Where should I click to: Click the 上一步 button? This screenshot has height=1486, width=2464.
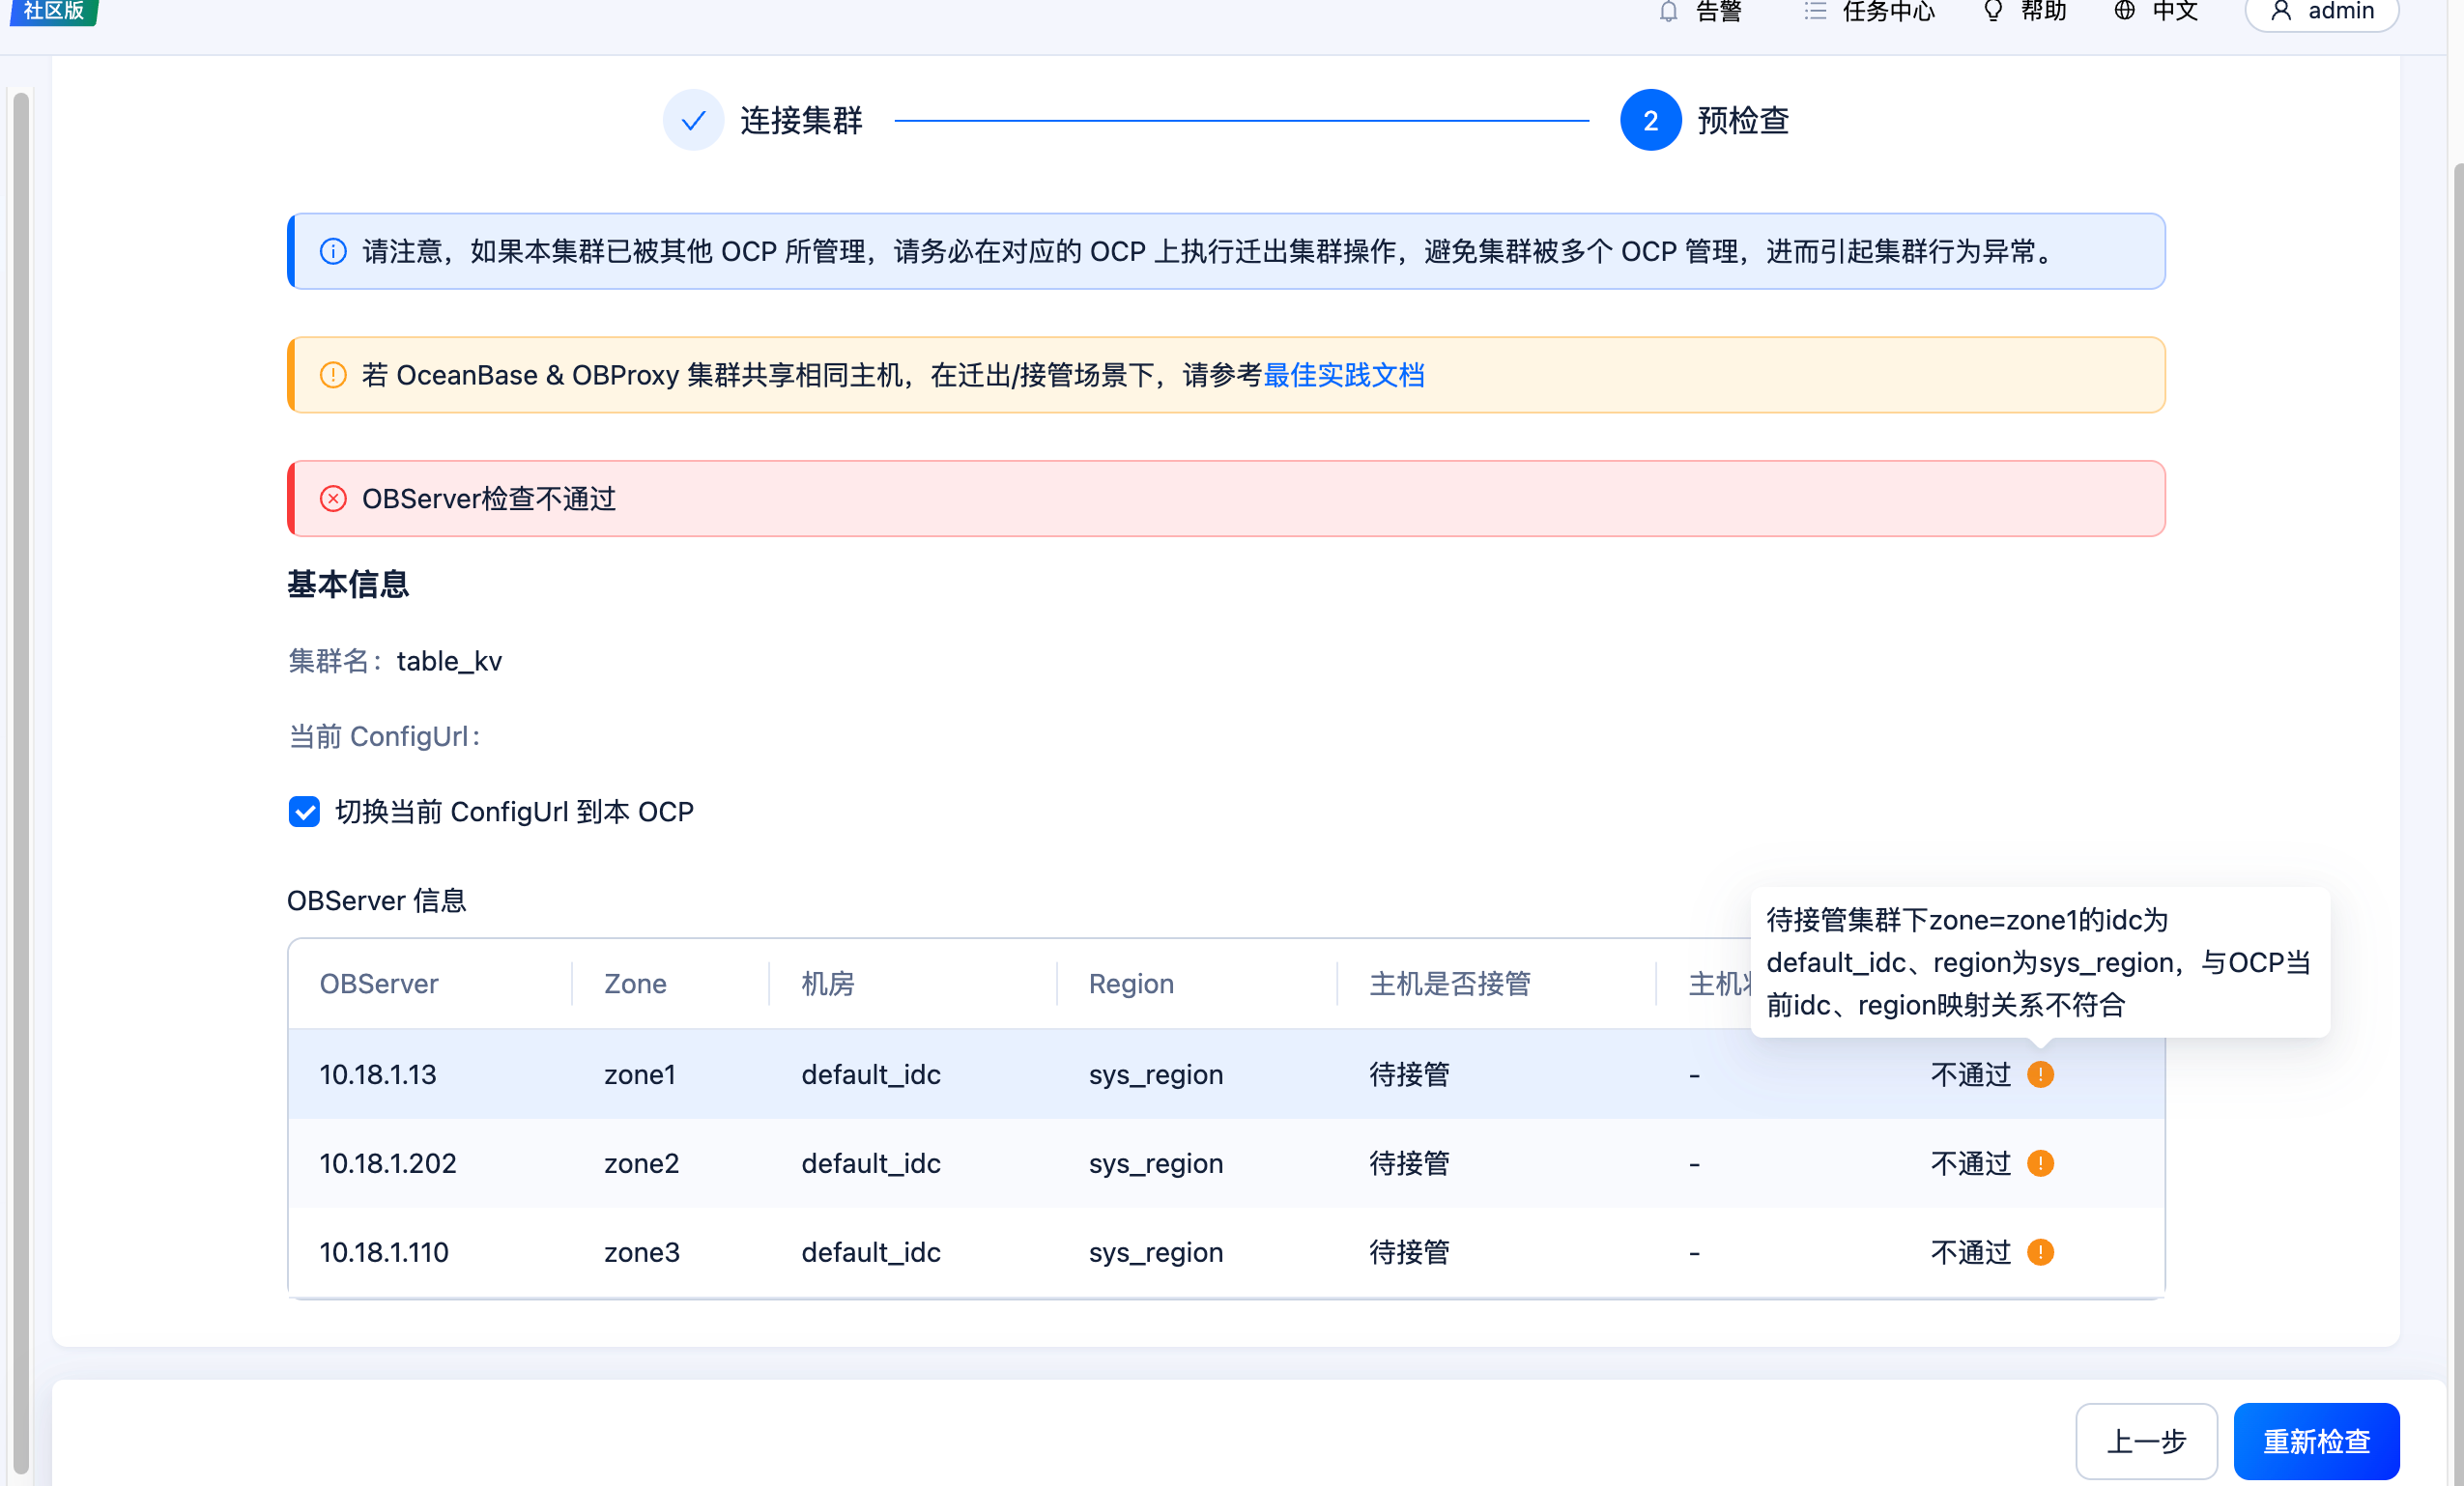2146,1440
